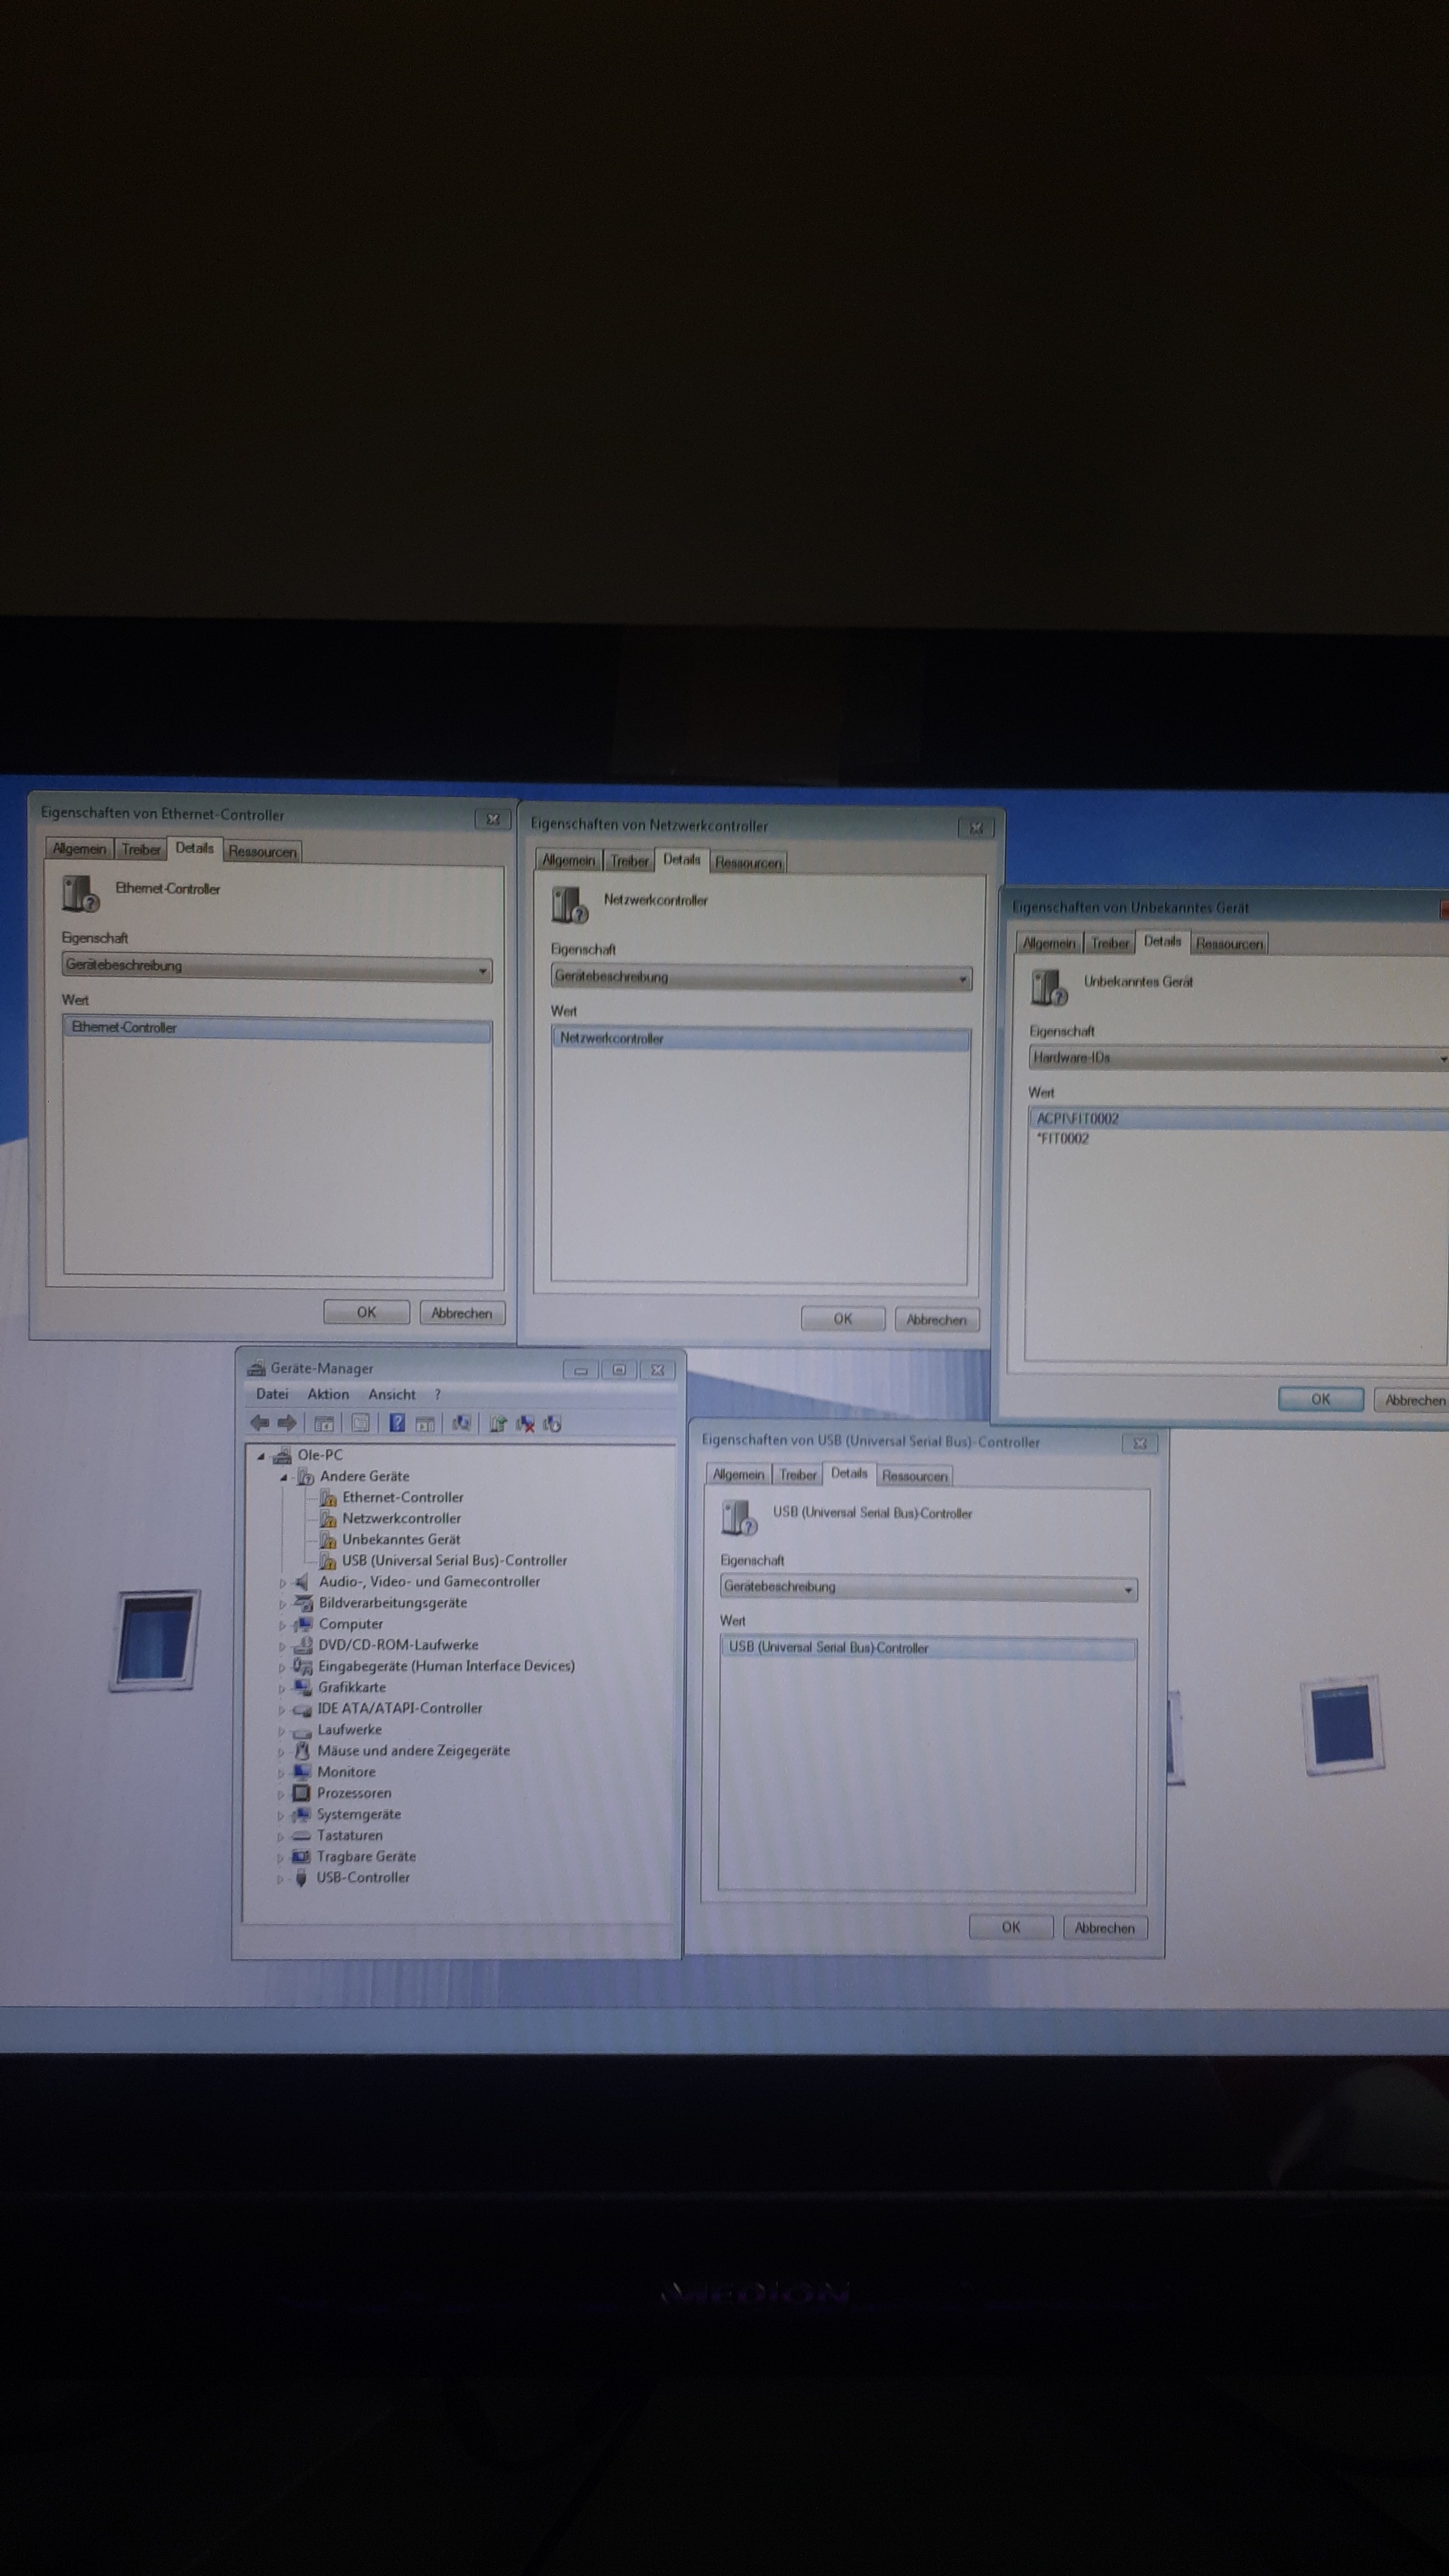This screenshot has height=2576, width=1449.
Task: Click the uninstall device icon with red X
Action: point(525,1424)
